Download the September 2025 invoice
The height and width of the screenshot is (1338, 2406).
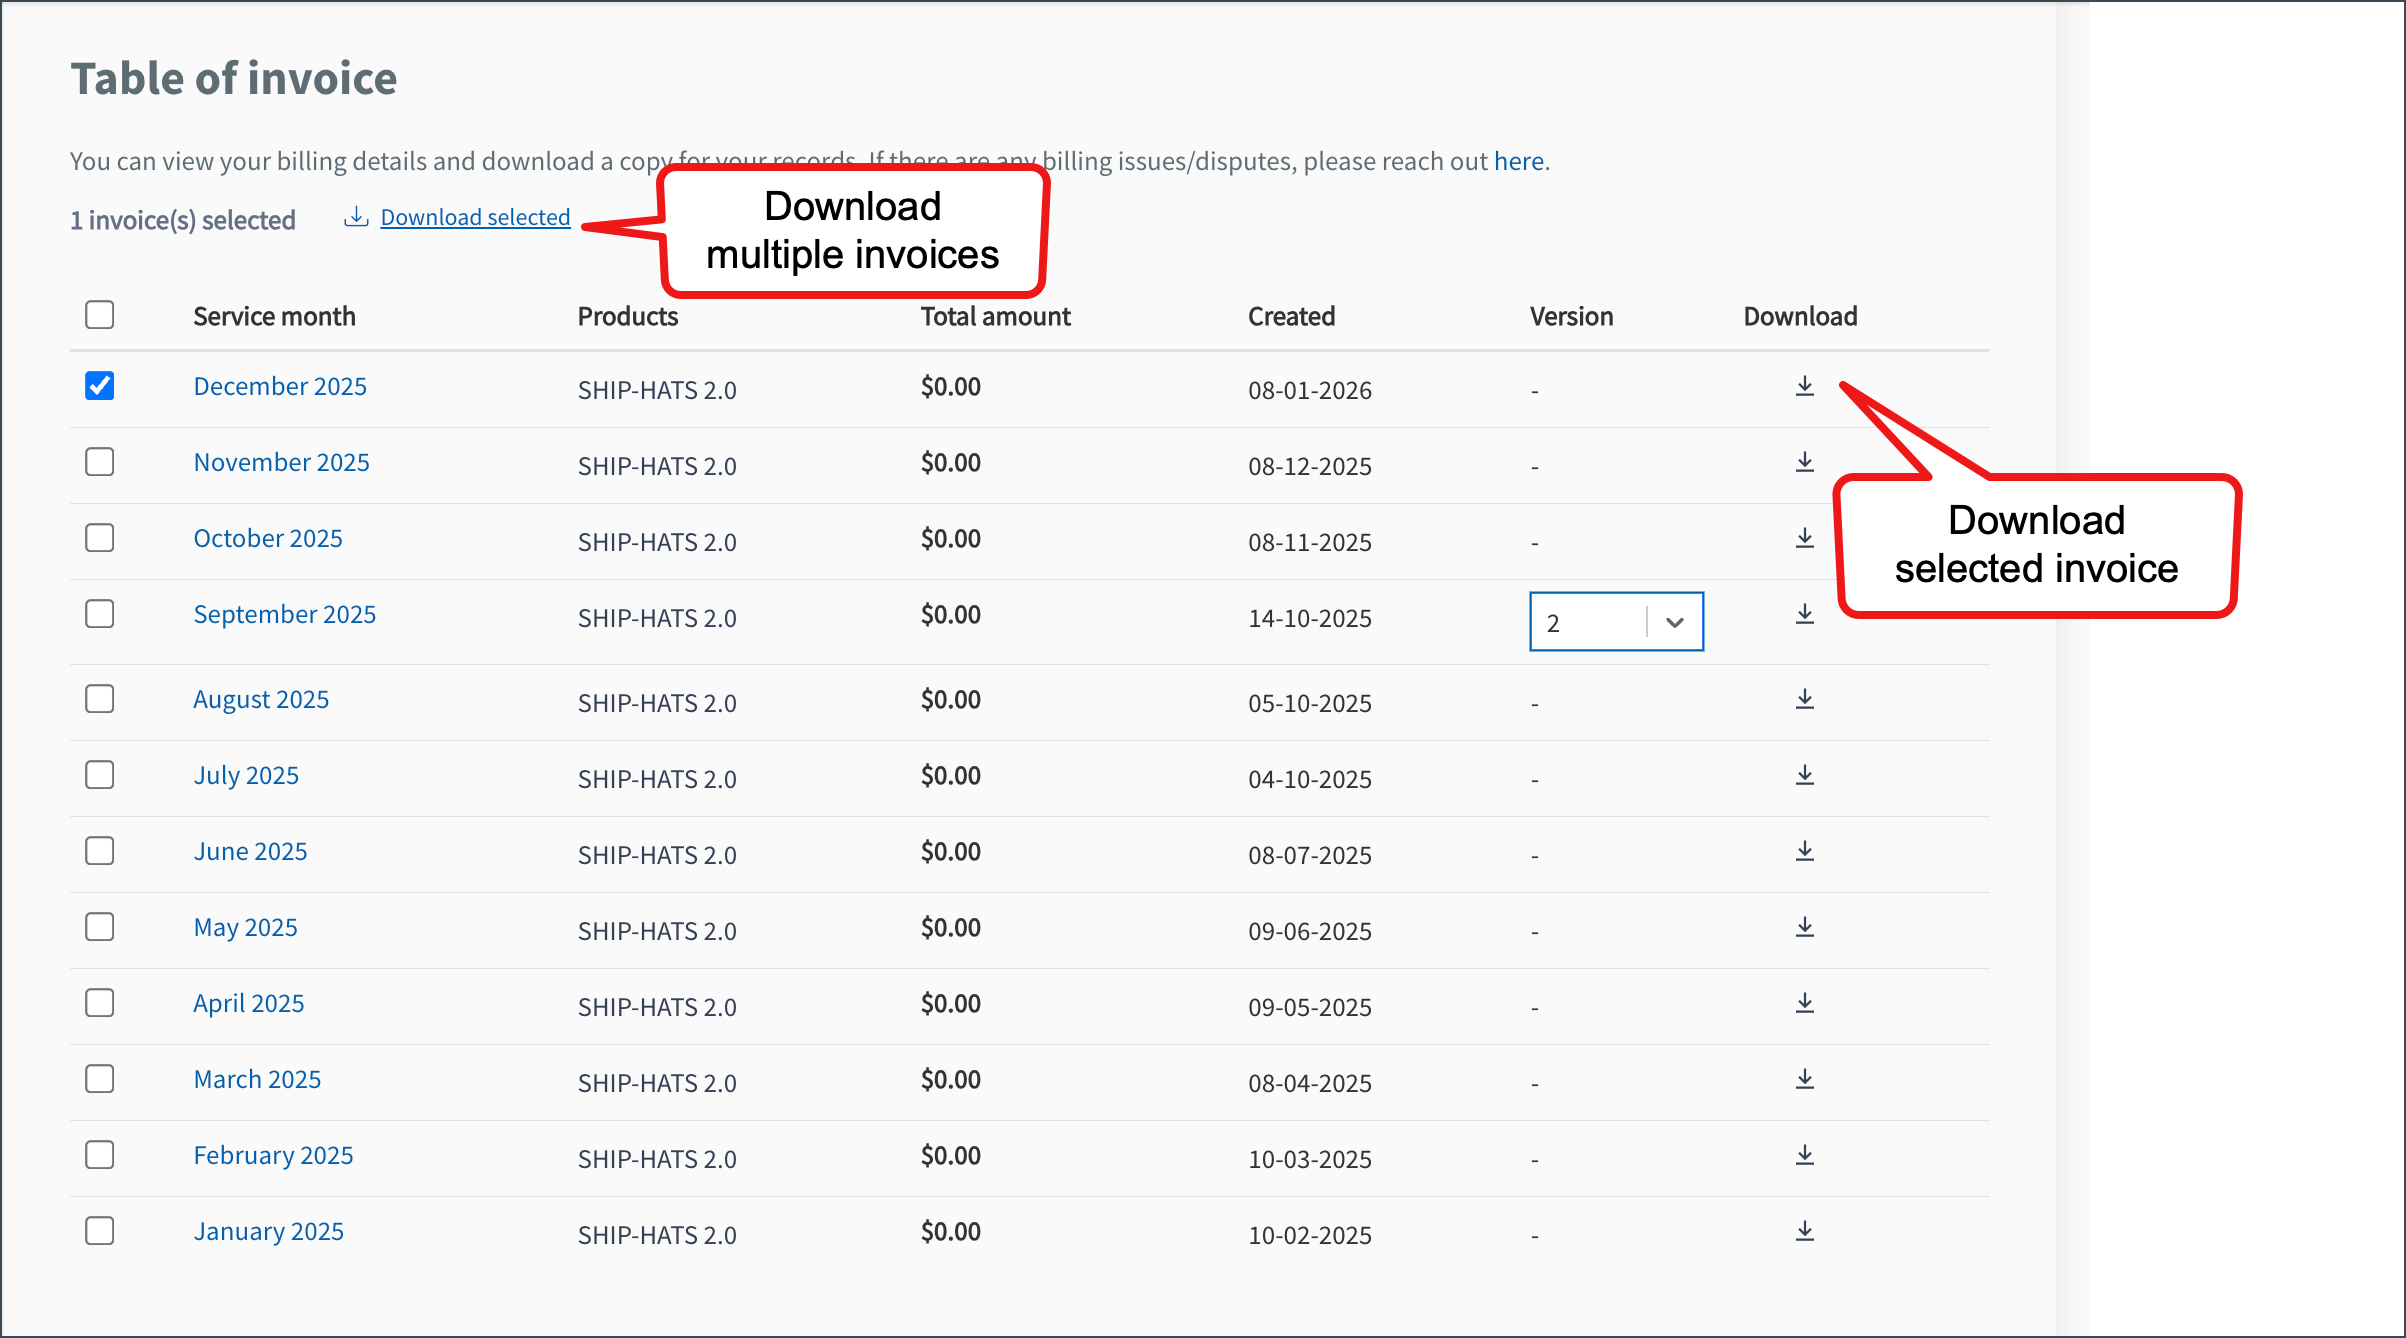tap(1804, 614)
